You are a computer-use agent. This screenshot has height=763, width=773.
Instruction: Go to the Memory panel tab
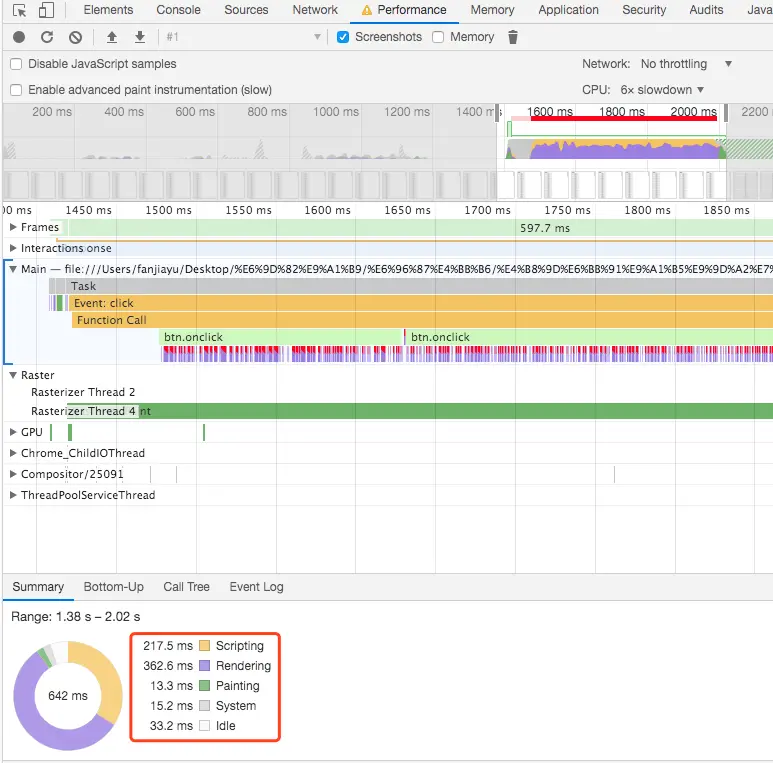click(492, 10)
